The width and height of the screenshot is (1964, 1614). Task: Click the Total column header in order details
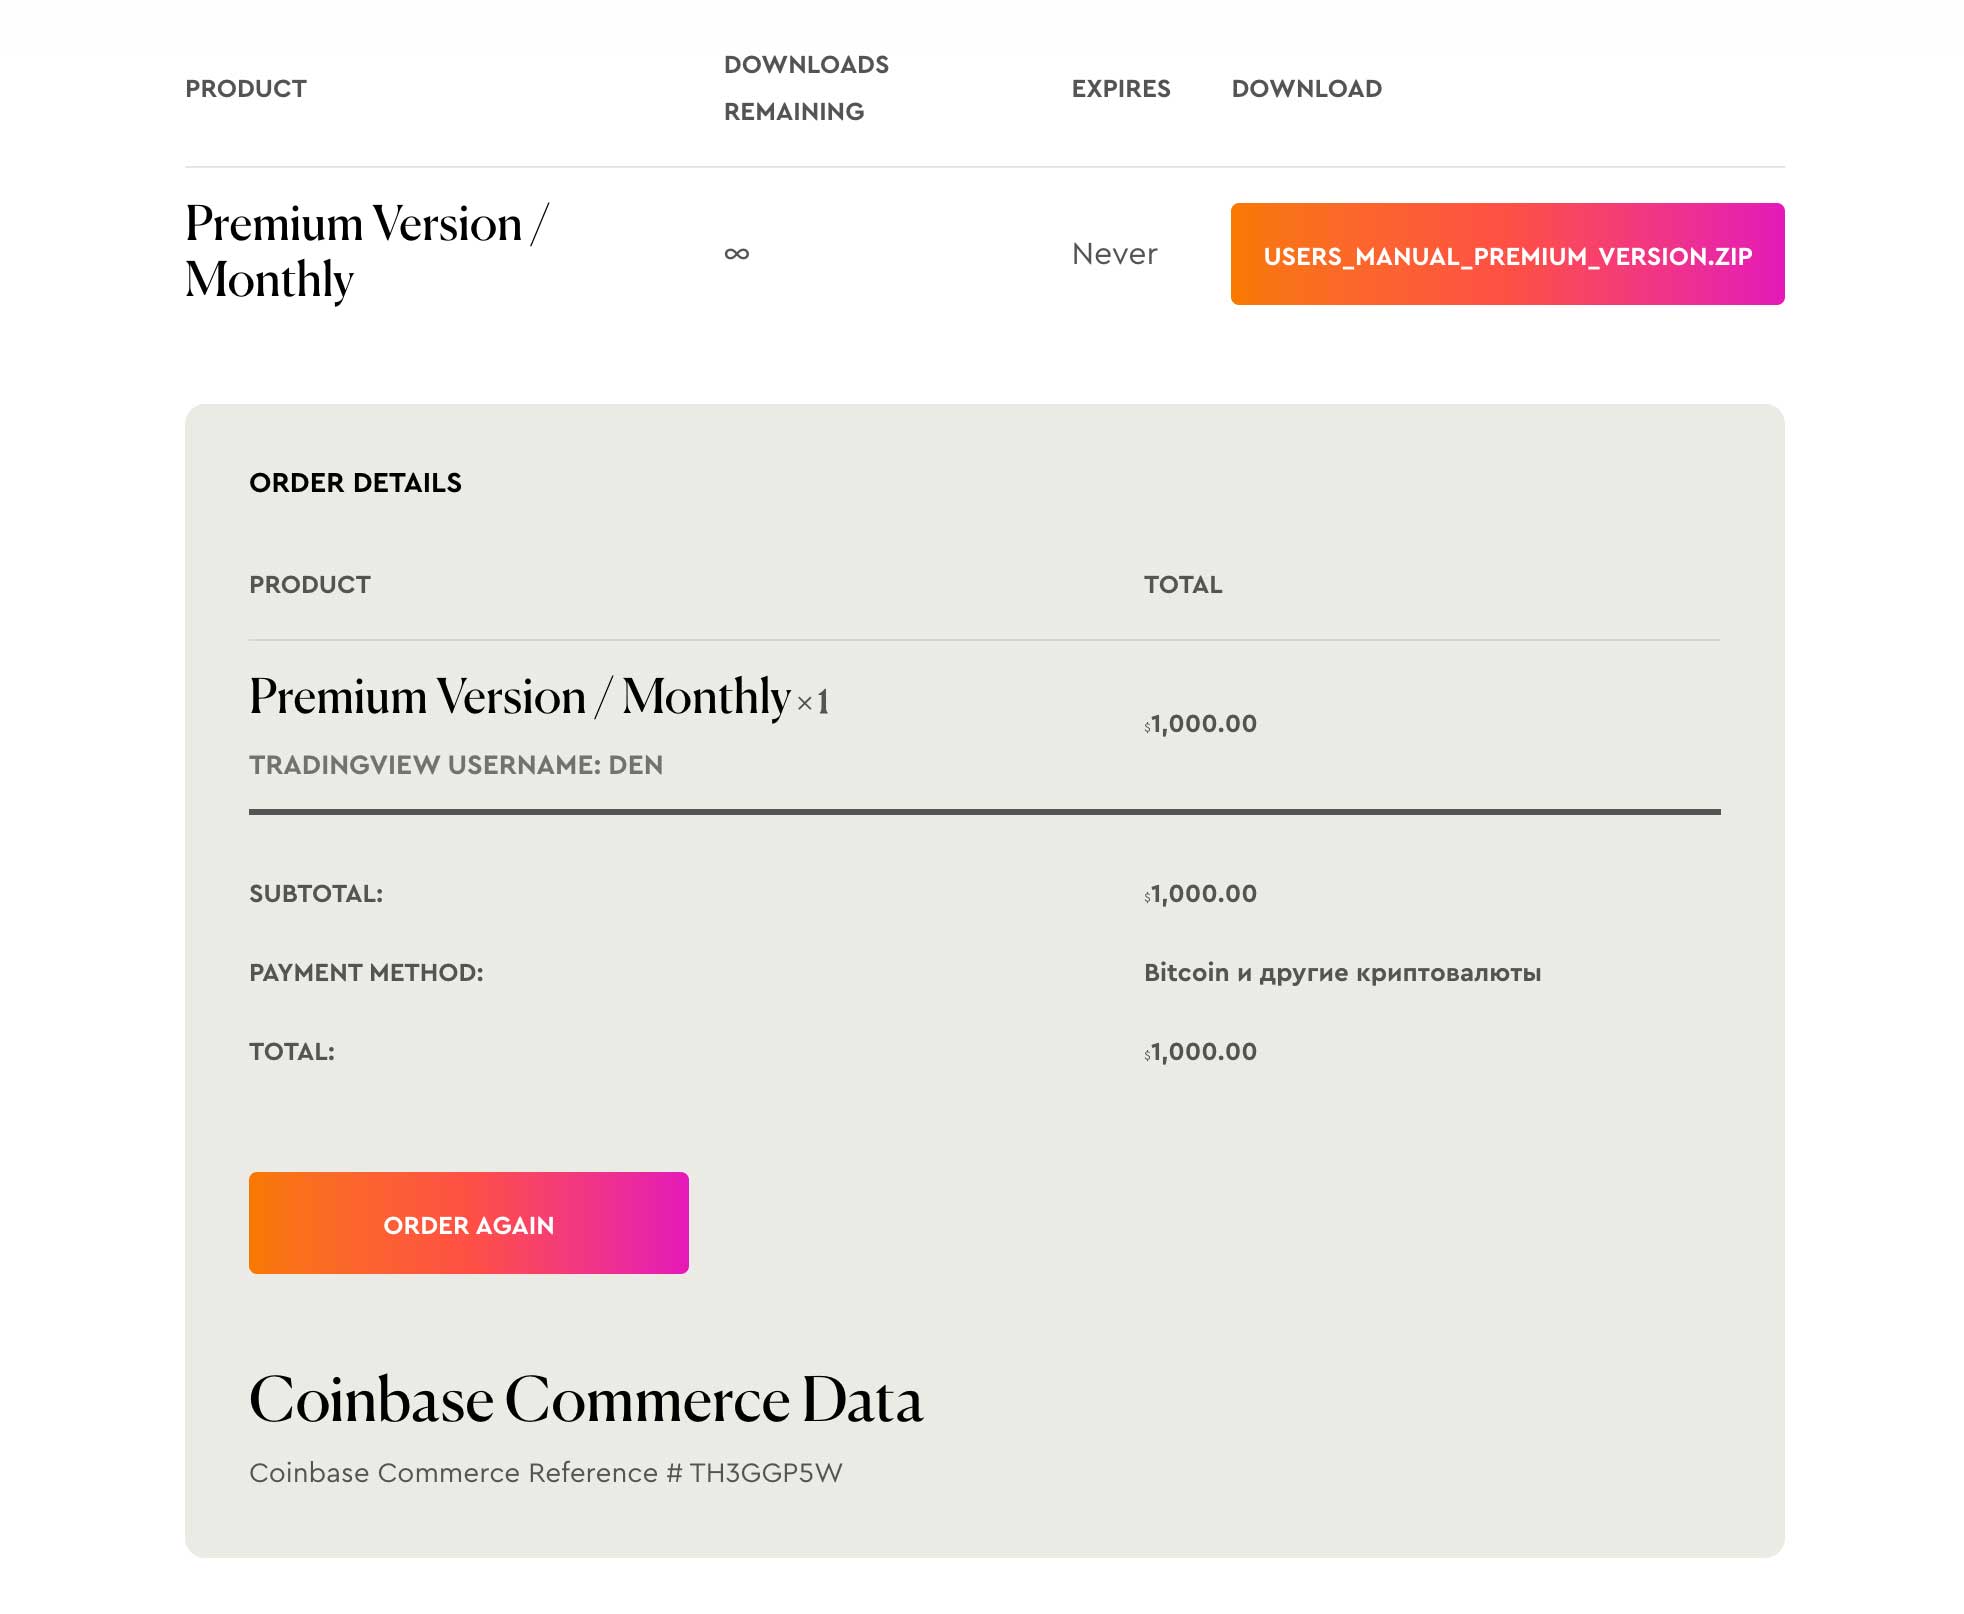coord(1182,585)
